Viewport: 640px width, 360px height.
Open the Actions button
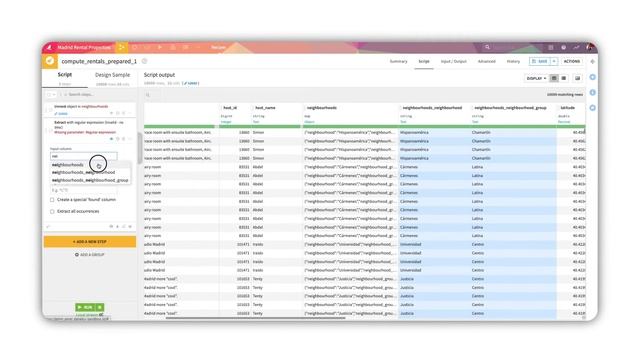(x=571, y=61)
